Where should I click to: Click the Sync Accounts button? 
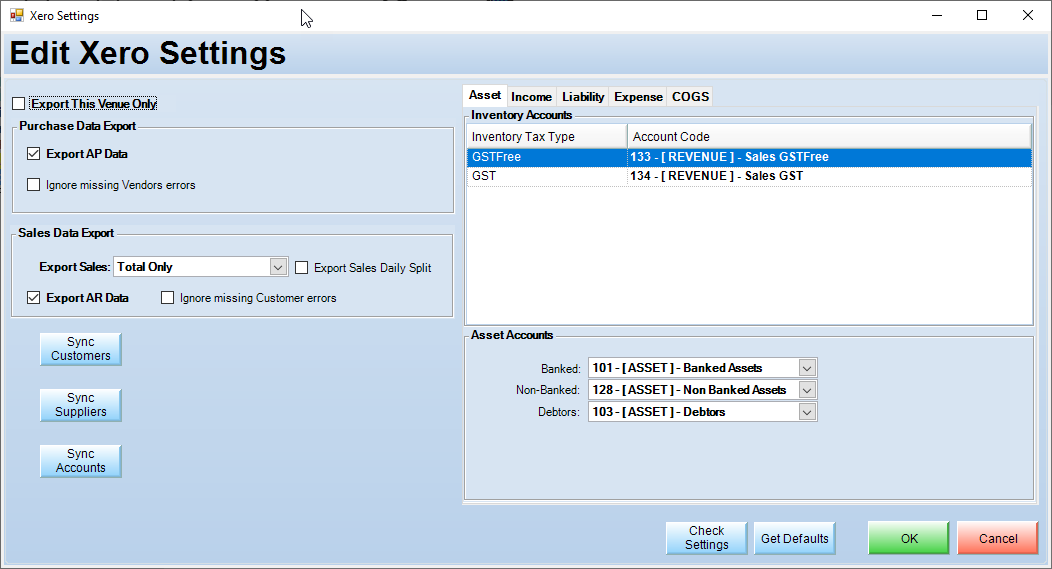click(x=81, y=461)
